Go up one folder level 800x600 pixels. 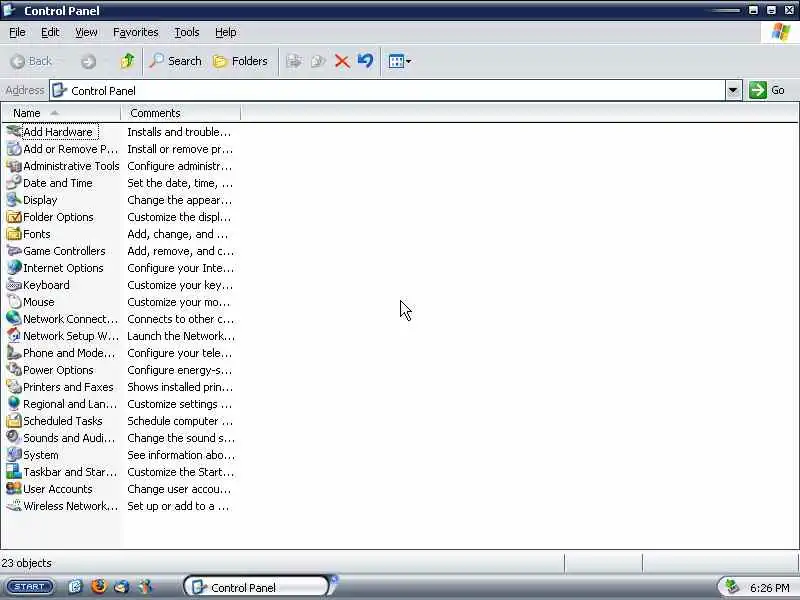[x=127, y=61]
